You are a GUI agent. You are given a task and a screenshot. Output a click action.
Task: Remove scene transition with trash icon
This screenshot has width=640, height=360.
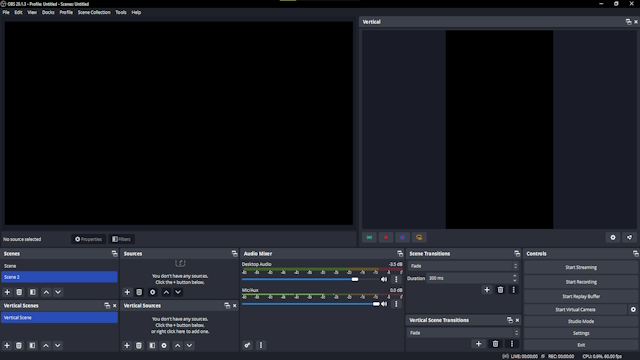(500, 290)
